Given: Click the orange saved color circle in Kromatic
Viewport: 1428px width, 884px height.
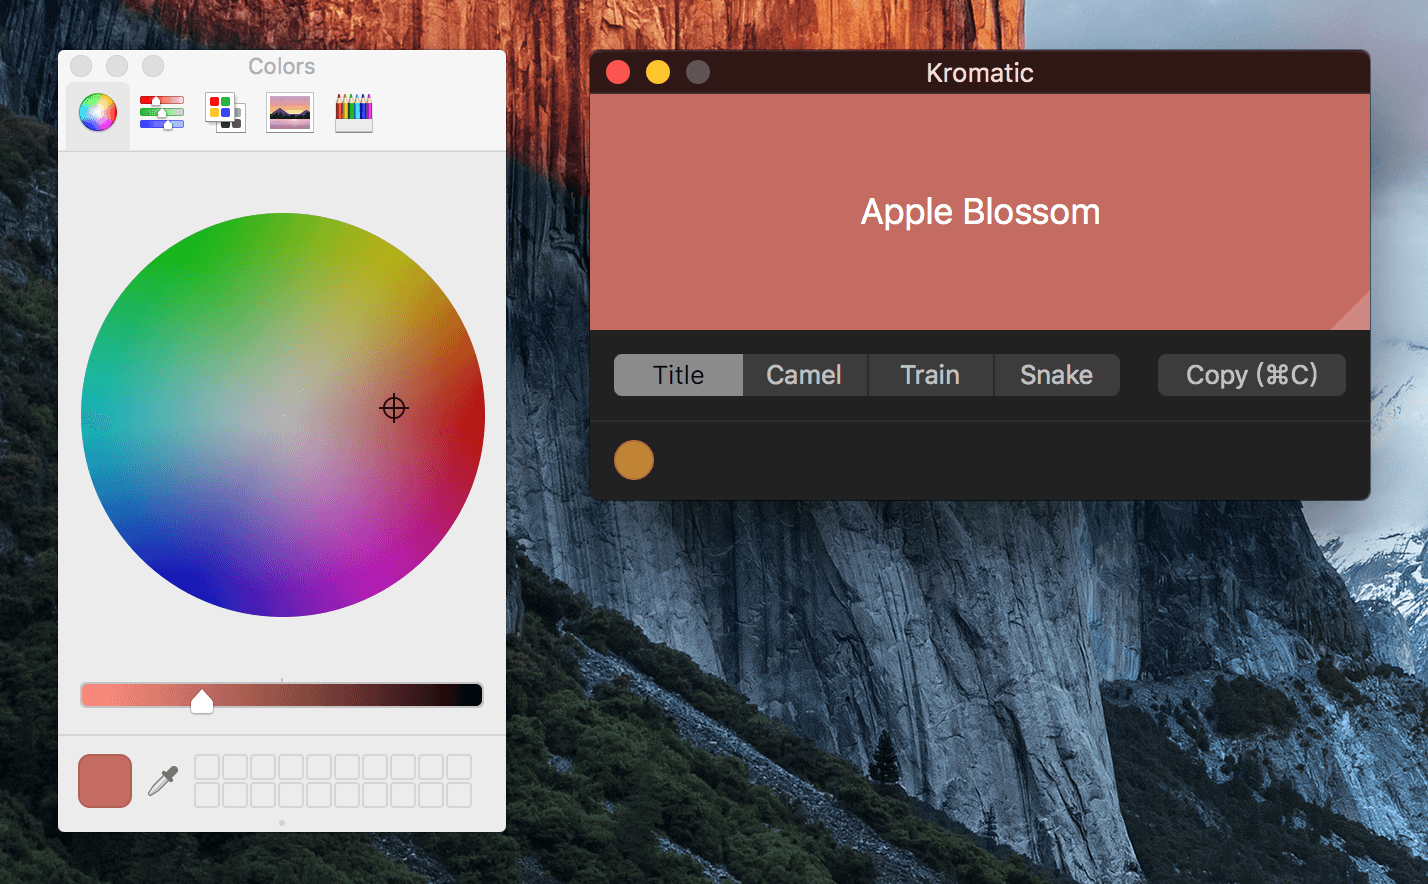Looking at the screenshot, I should (x=634, y=460).
